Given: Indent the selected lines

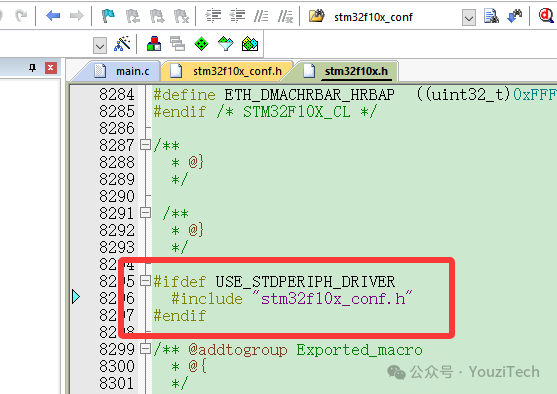Looking at the screenshot, I should coord(213,16).
